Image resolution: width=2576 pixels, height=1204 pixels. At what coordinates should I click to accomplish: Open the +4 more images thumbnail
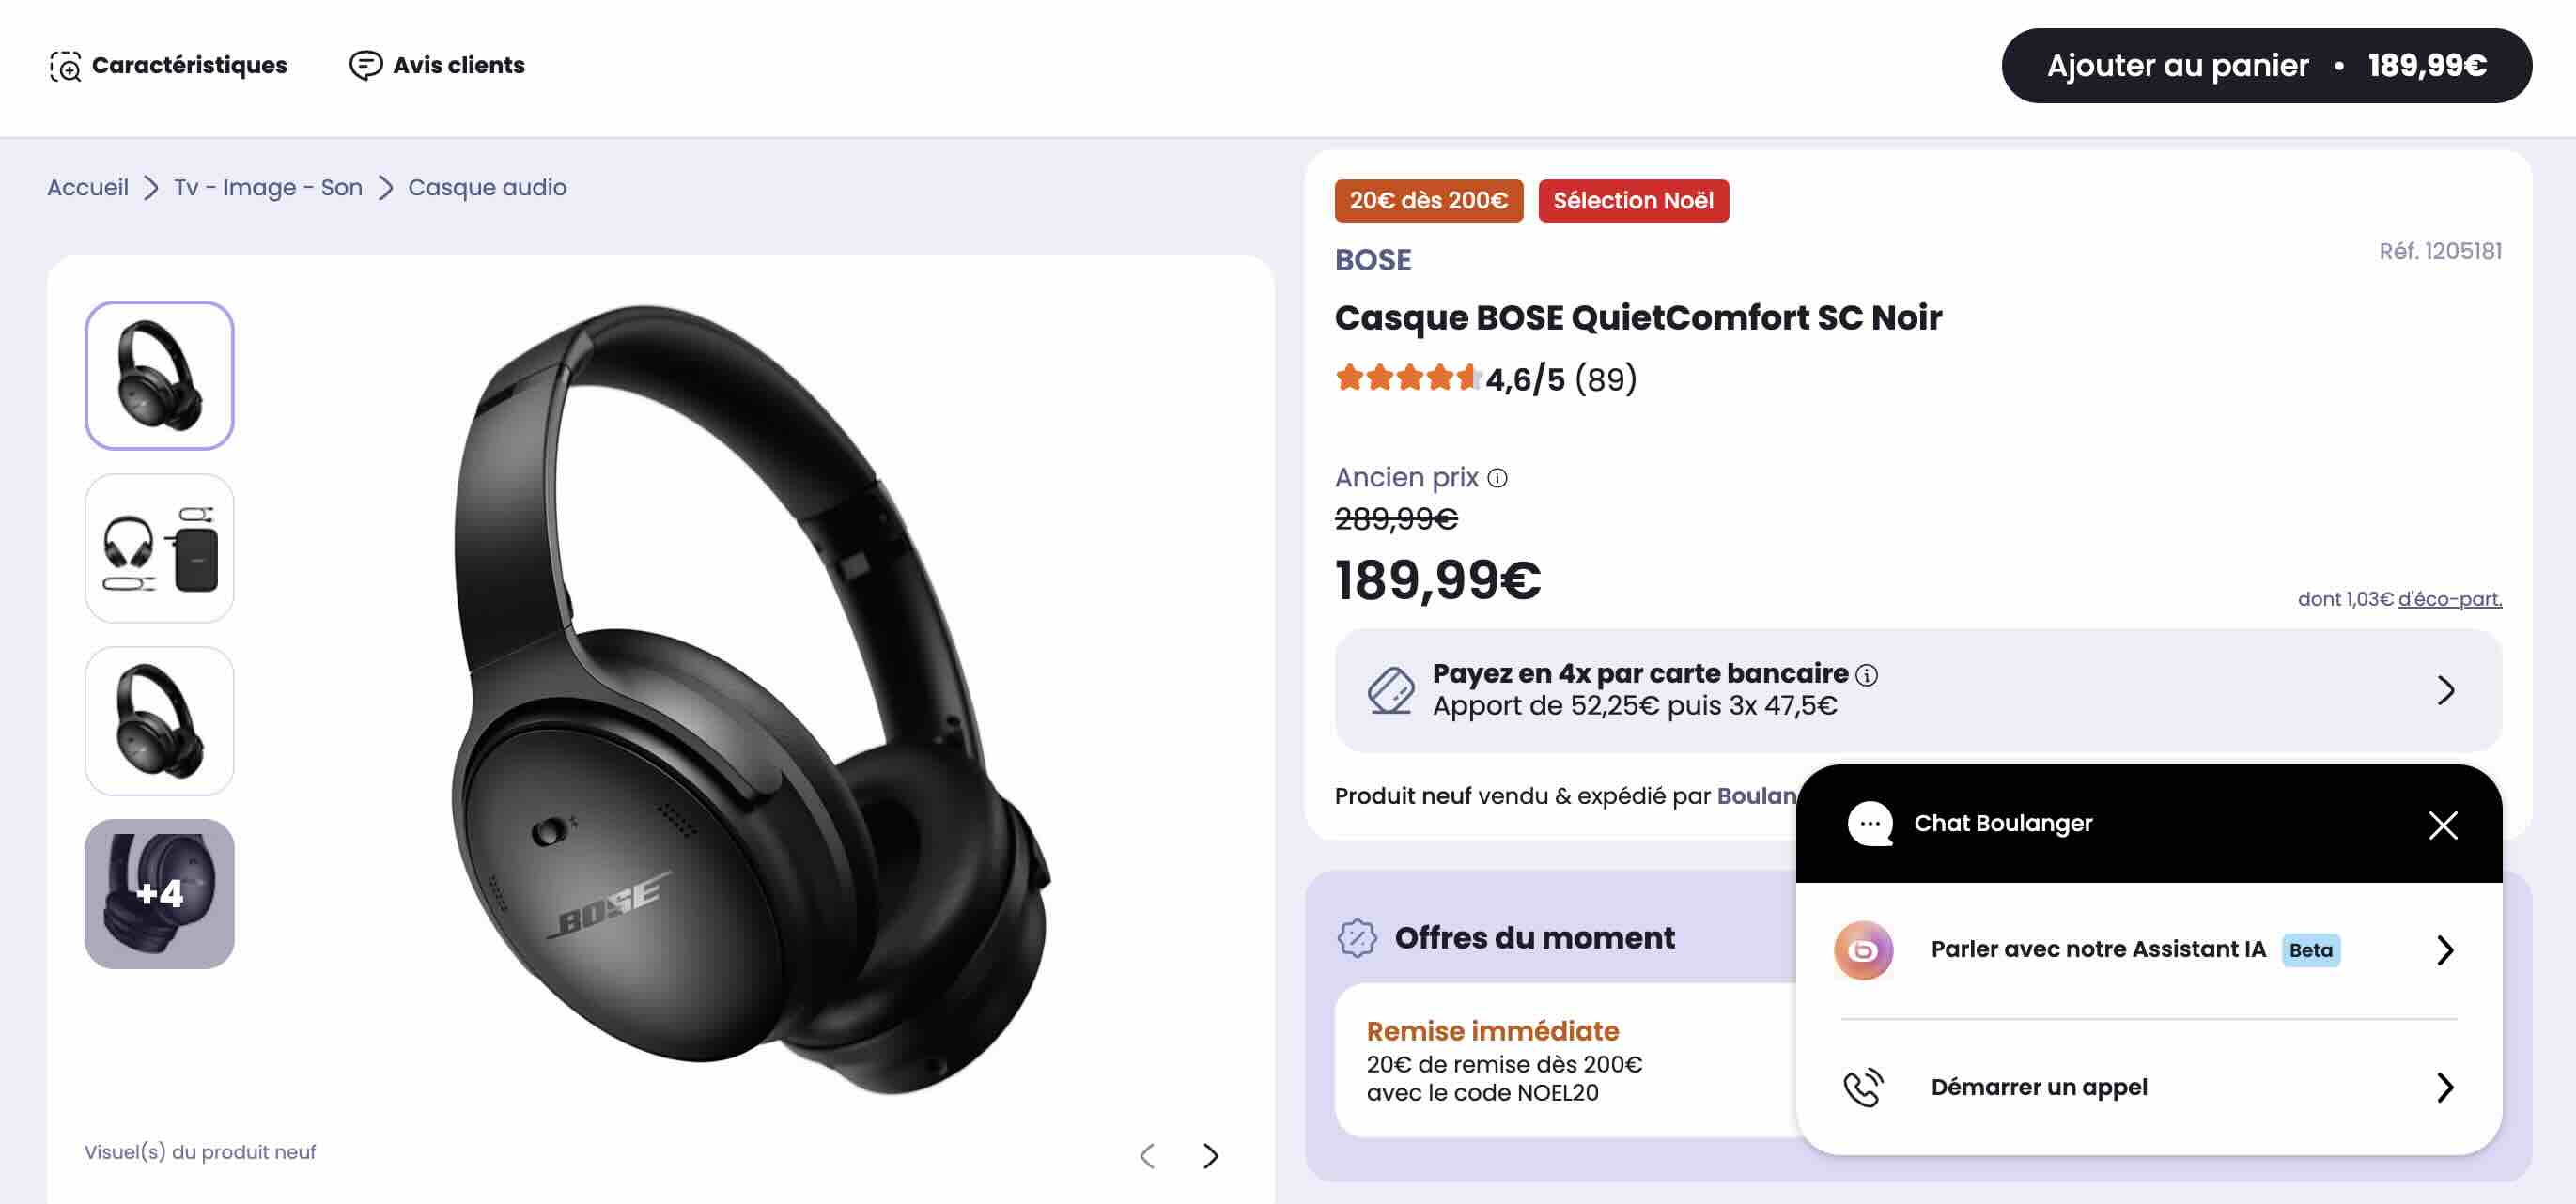pos(160,894)
